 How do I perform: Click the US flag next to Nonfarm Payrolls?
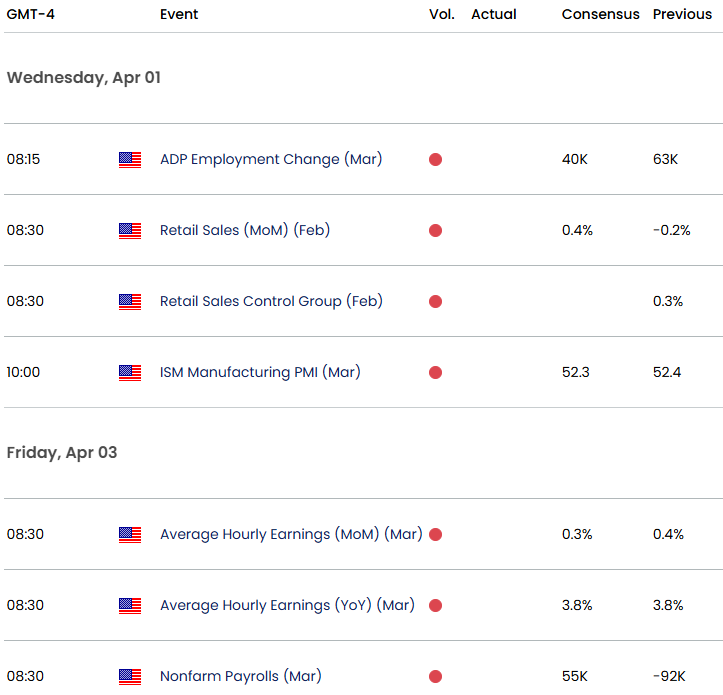[x=130, y=677]
